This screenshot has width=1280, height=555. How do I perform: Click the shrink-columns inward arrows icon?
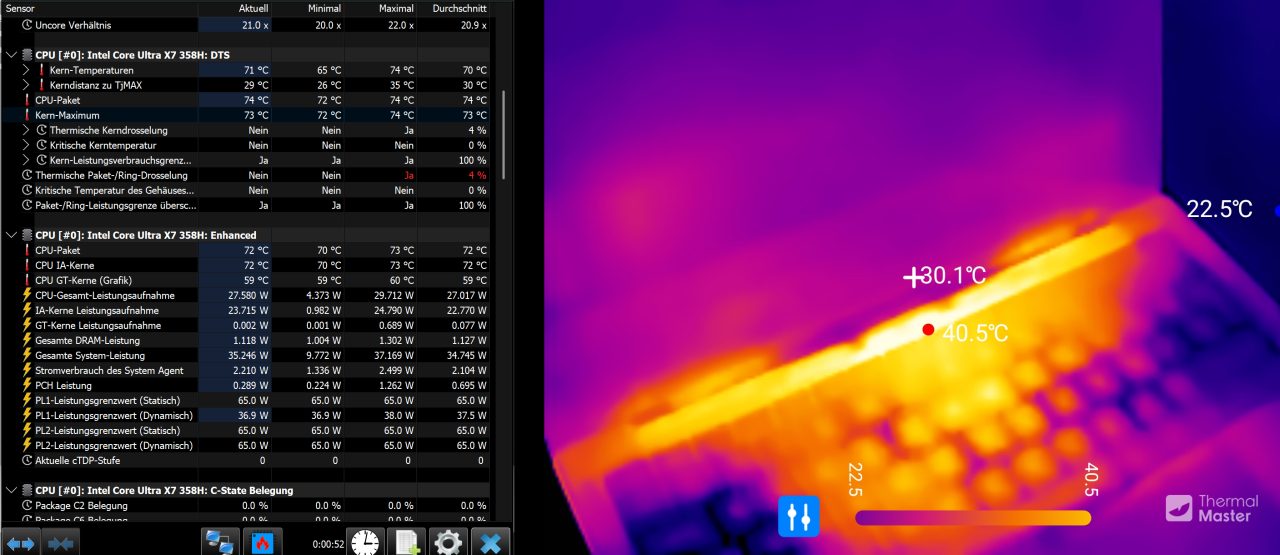[60, 543]
